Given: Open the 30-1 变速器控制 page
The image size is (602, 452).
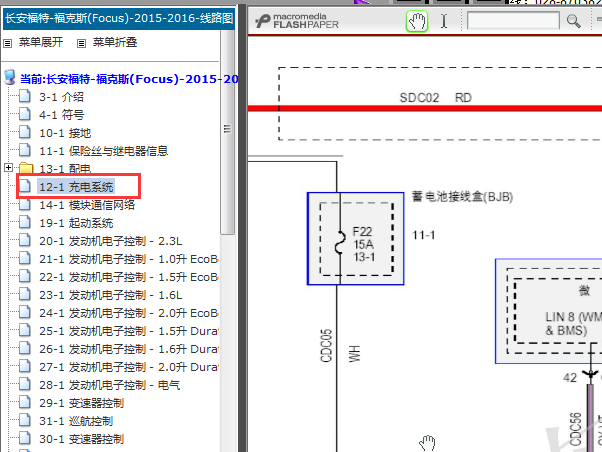Looking at the screenshot, I should [x=81, y=439].
